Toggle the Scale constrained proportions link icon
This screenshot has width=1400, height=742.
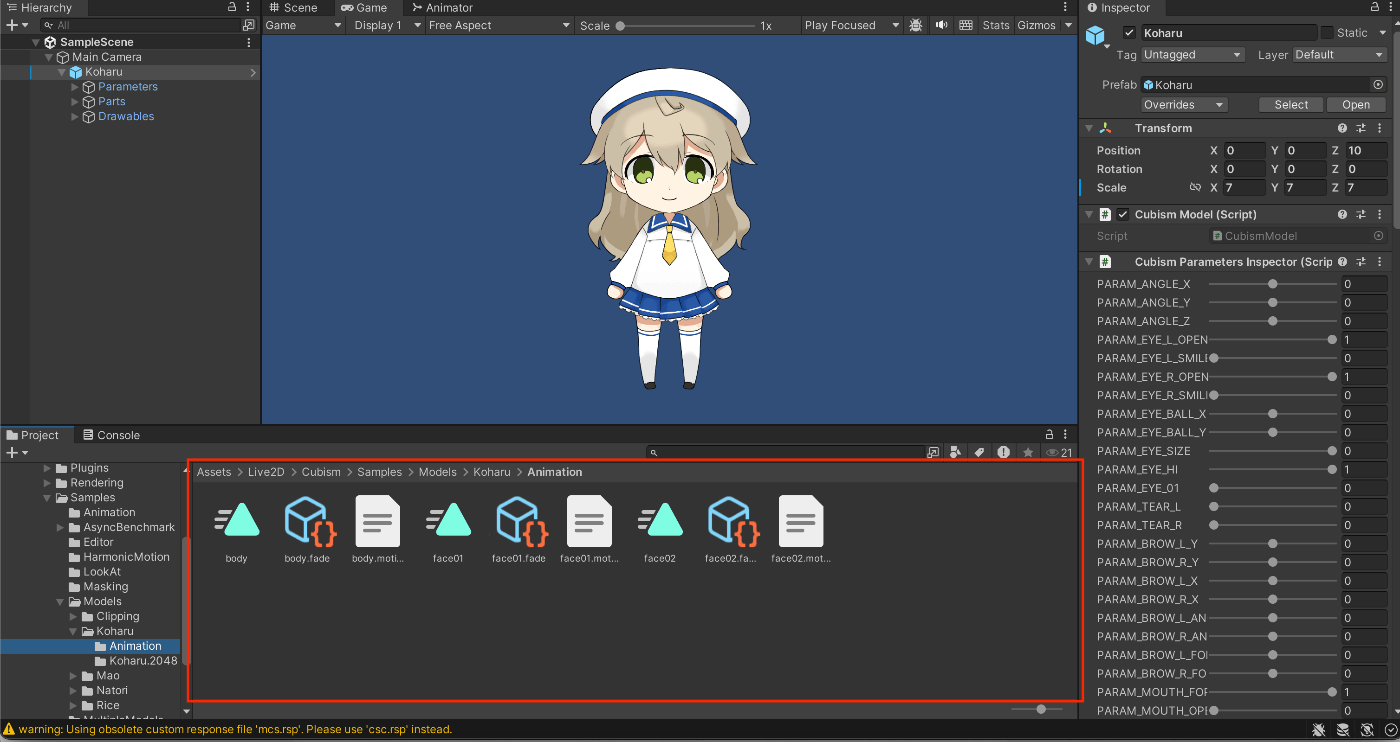(x=1195, y=187)
